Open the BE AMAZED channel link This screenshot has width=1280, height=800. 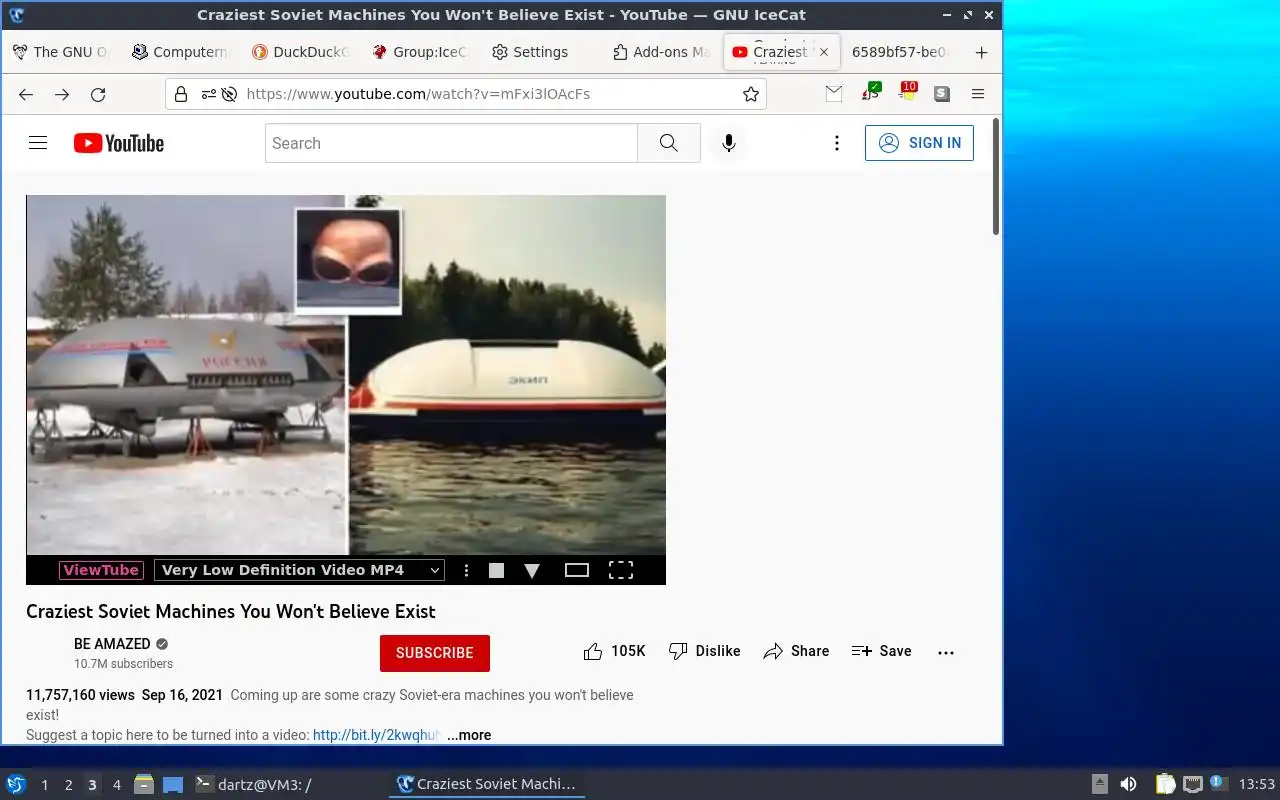click(x=112, y=644)
